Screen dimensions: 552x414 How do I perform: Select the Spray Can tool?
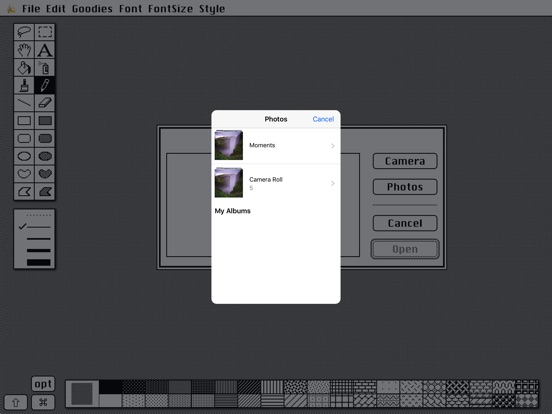point(45,68)
